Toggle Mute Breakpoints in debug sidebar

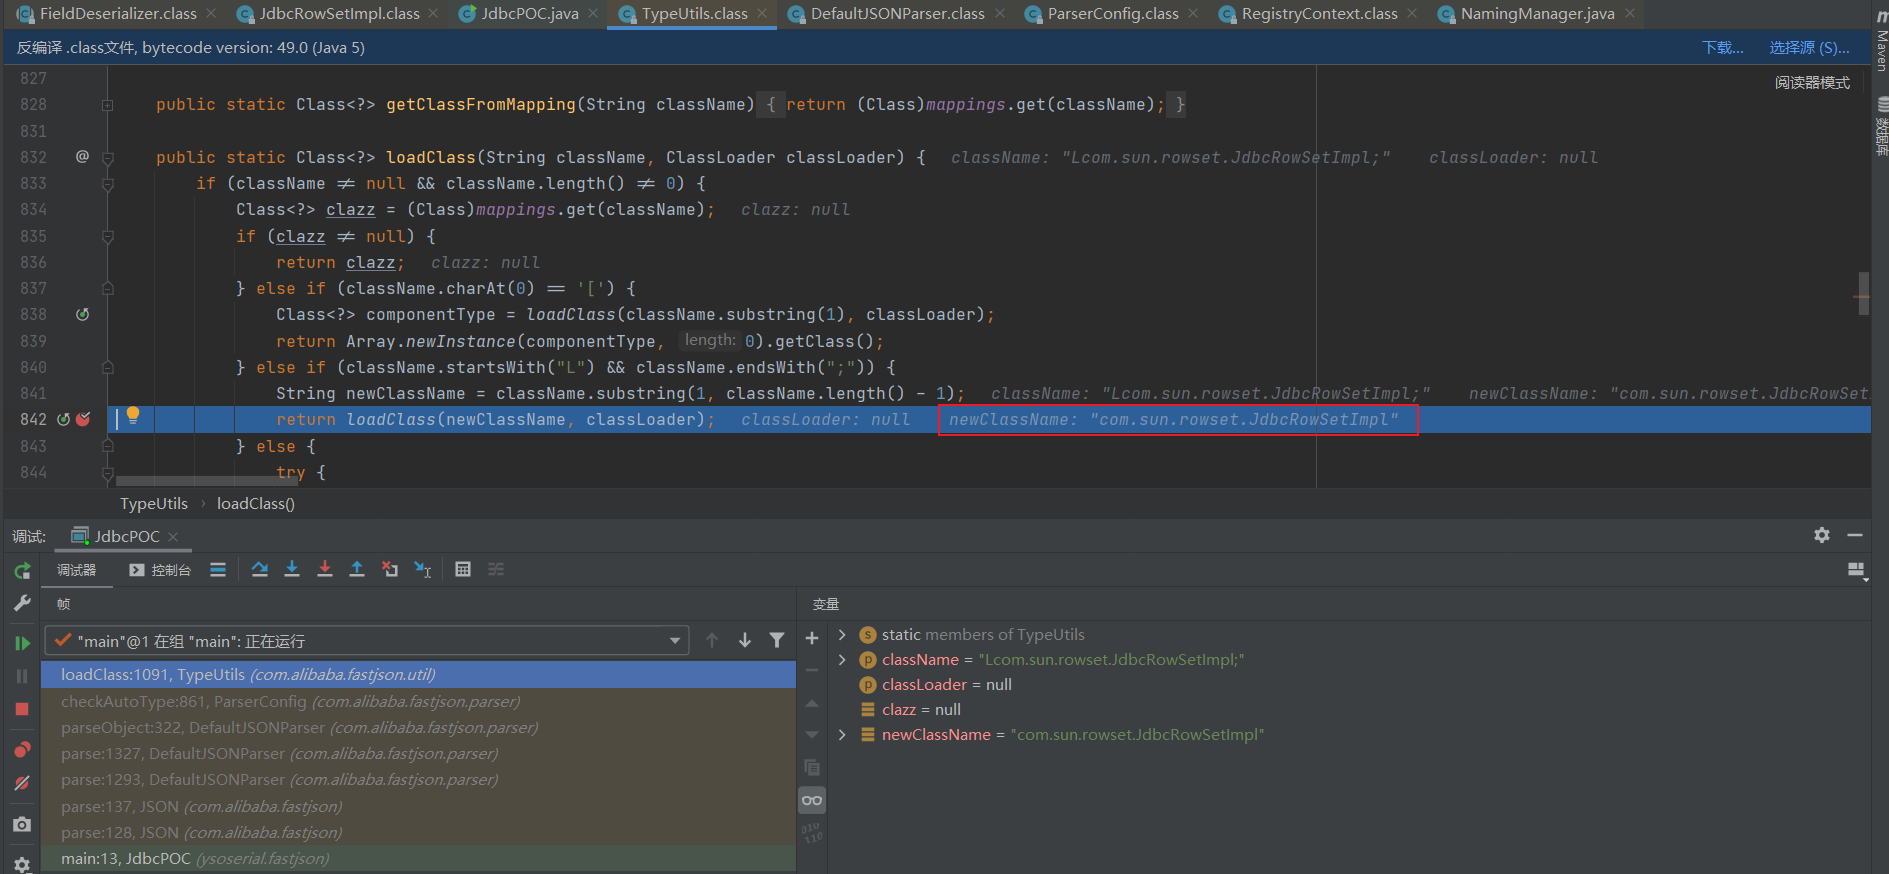coord(22,783)
